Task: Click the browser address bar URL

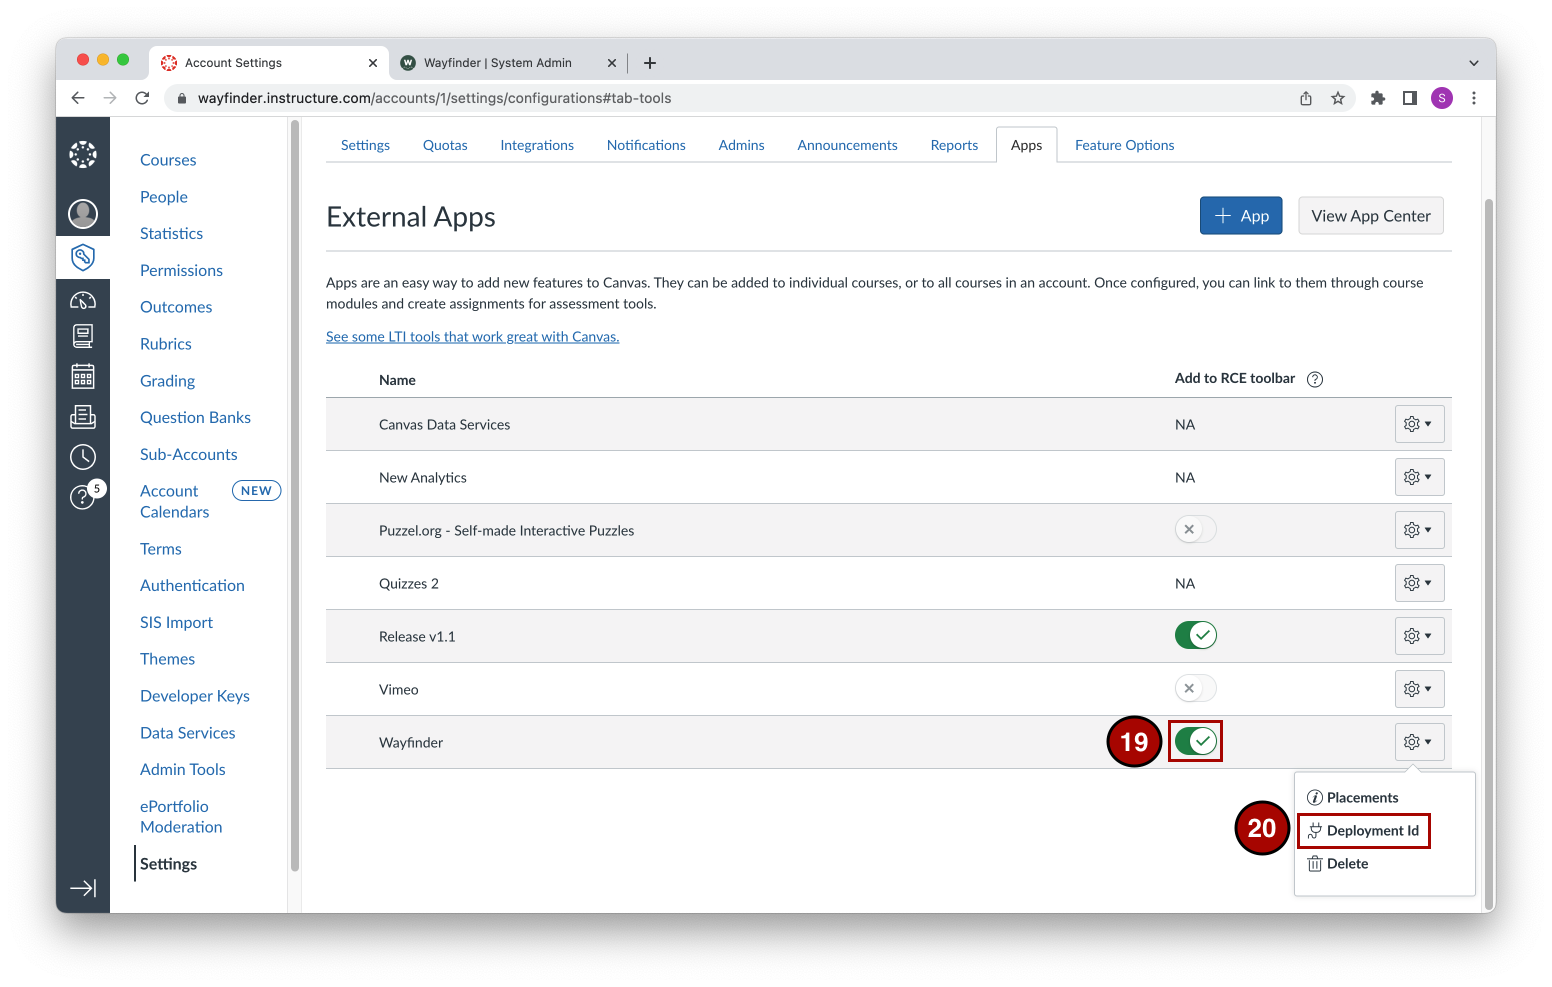Action: (x=434, y=98)
